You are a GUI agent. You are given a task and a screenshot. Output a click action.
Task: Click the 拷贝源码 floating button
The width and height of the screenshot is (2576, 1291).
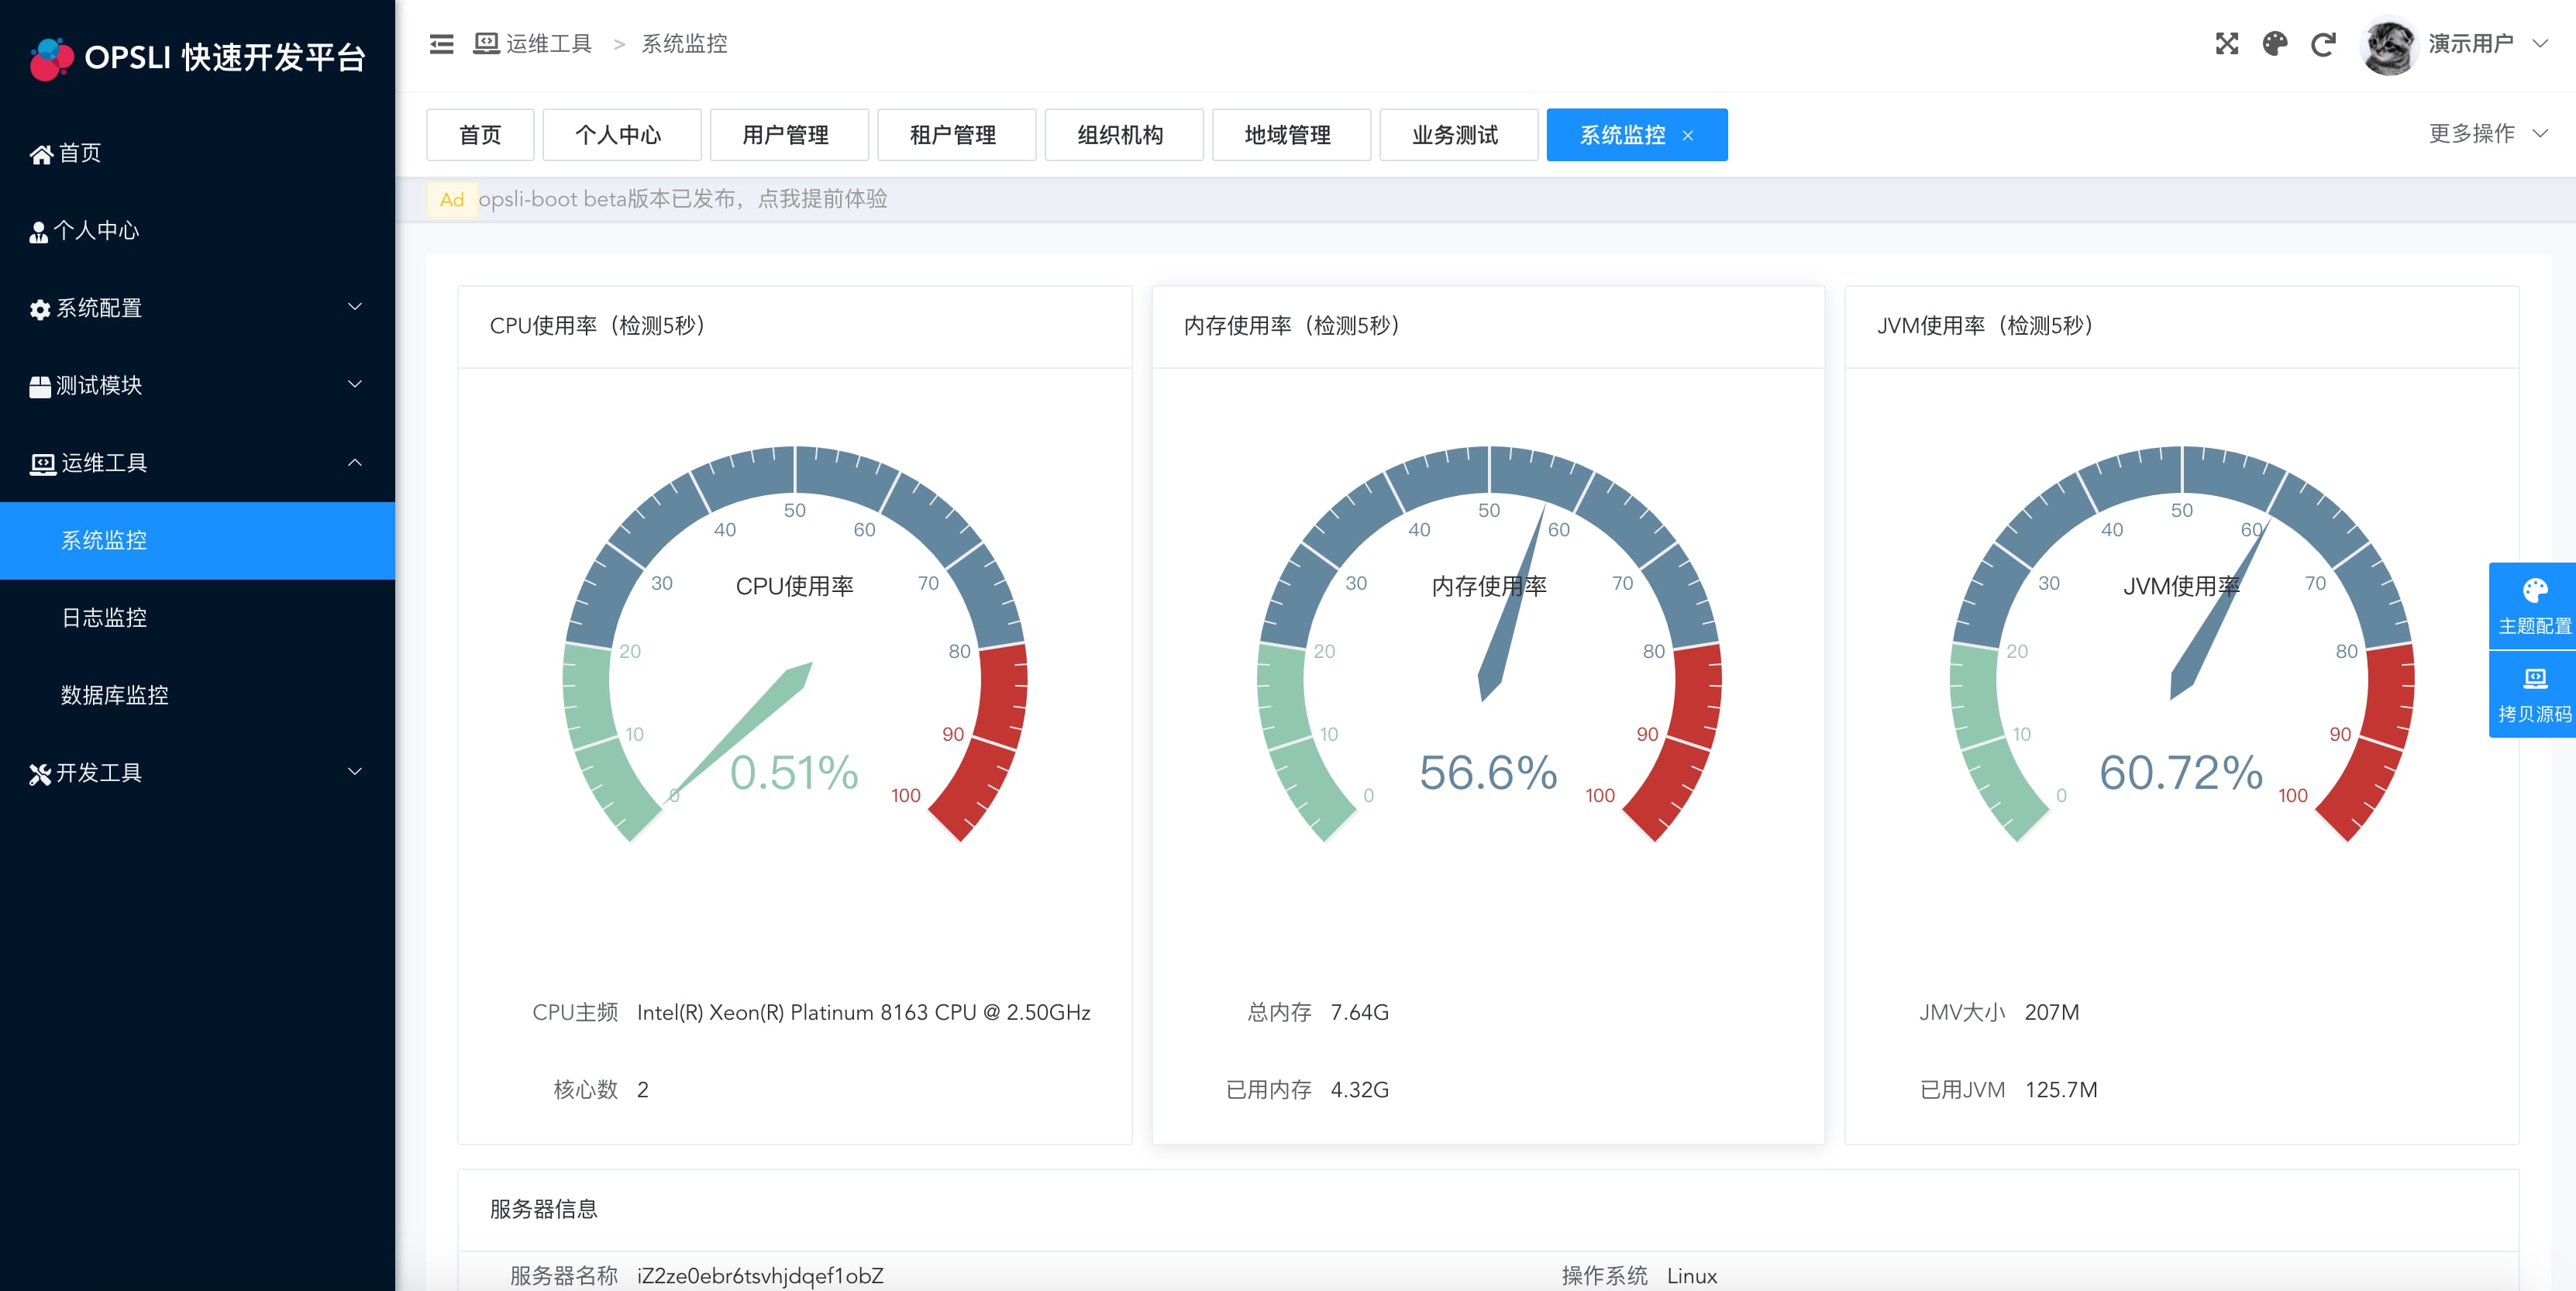(x=2533, y=694)
